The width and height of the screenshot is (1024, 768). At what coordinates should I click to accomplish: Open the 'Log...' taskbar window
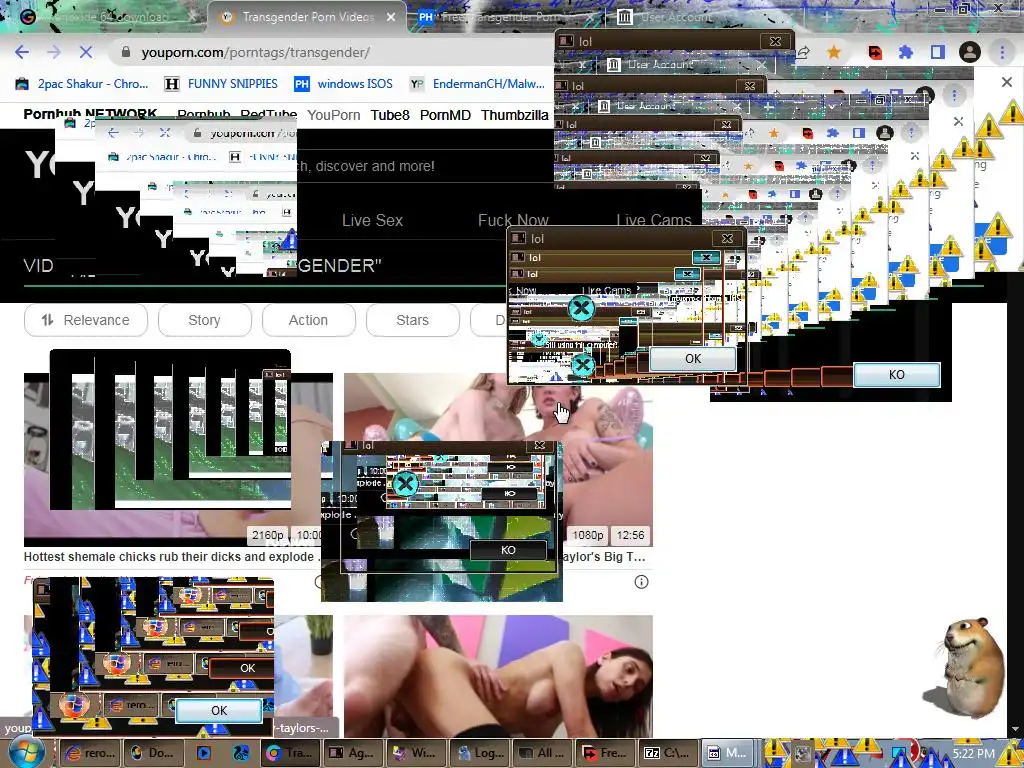[x=479, y=753]
